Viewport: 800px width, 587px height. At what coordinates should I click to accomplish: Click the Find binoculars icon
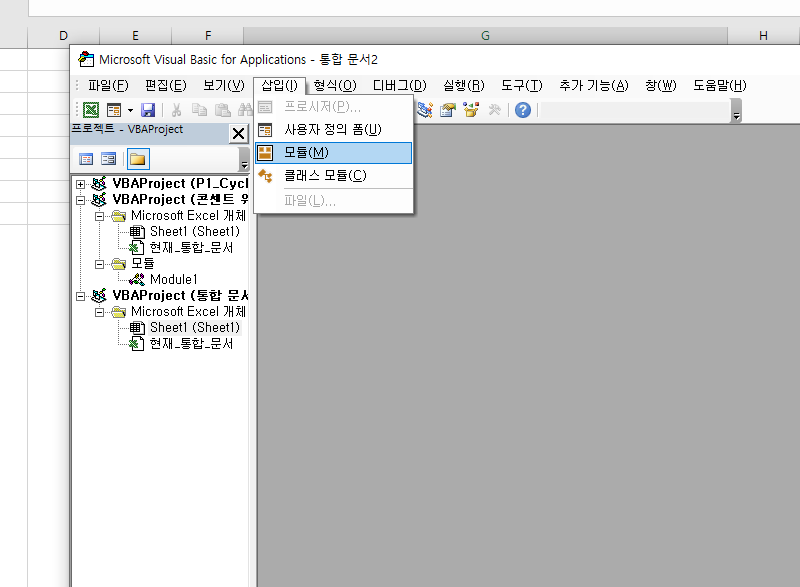245,110
